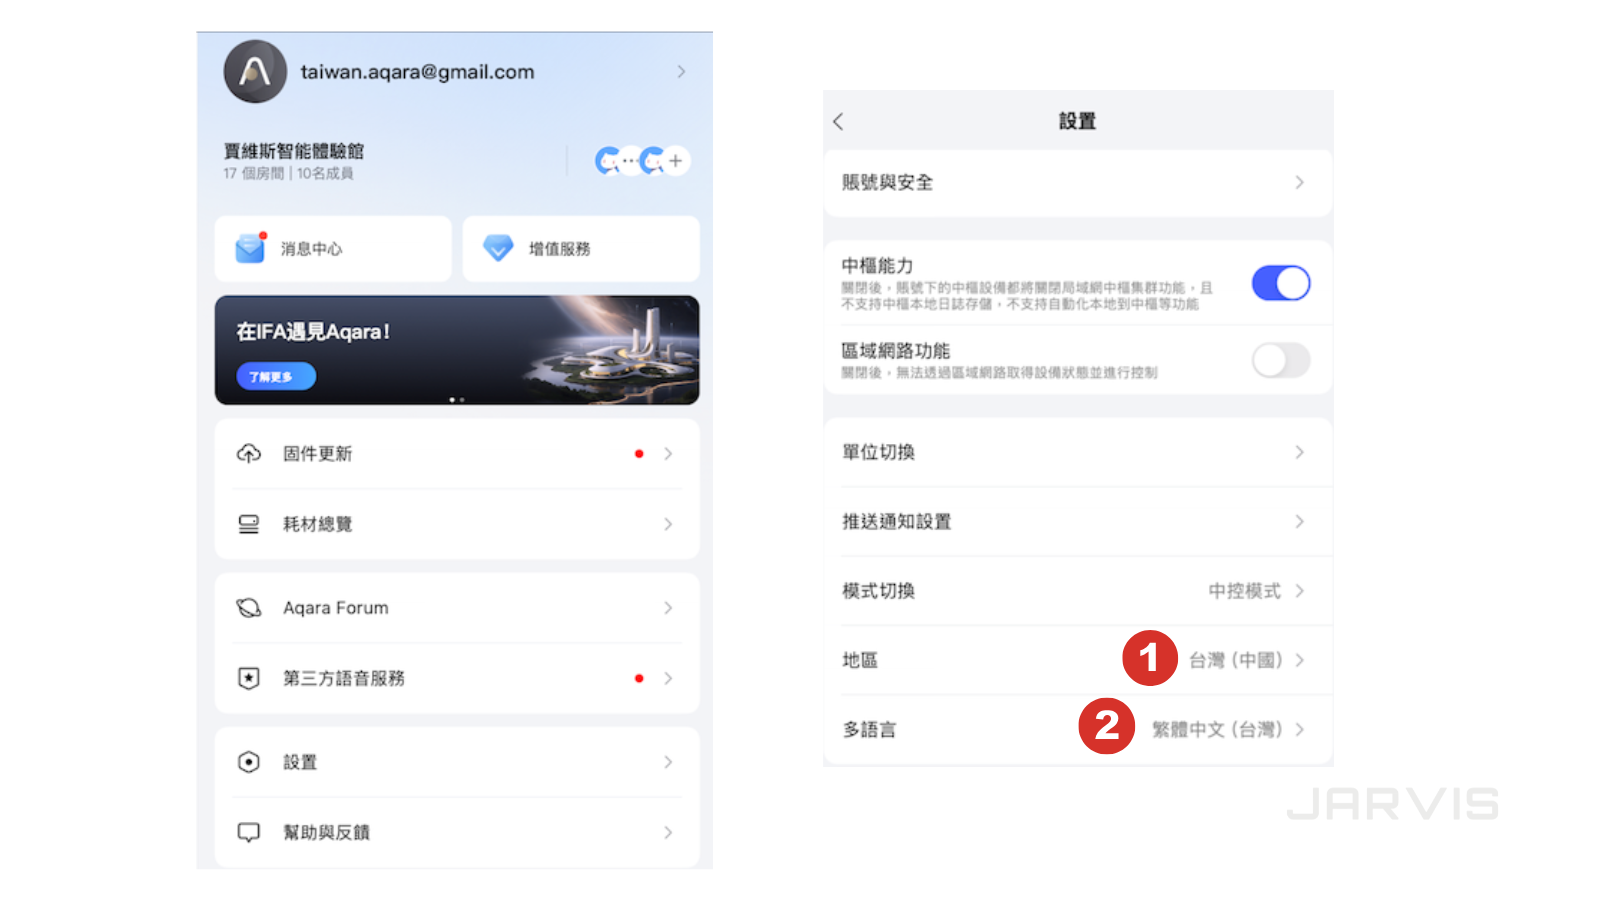Image resolution: width=1600 pixels, height=900 pixels.
Task: Expand the 幫助與反饋 row chevron
Action: (668, 832)
